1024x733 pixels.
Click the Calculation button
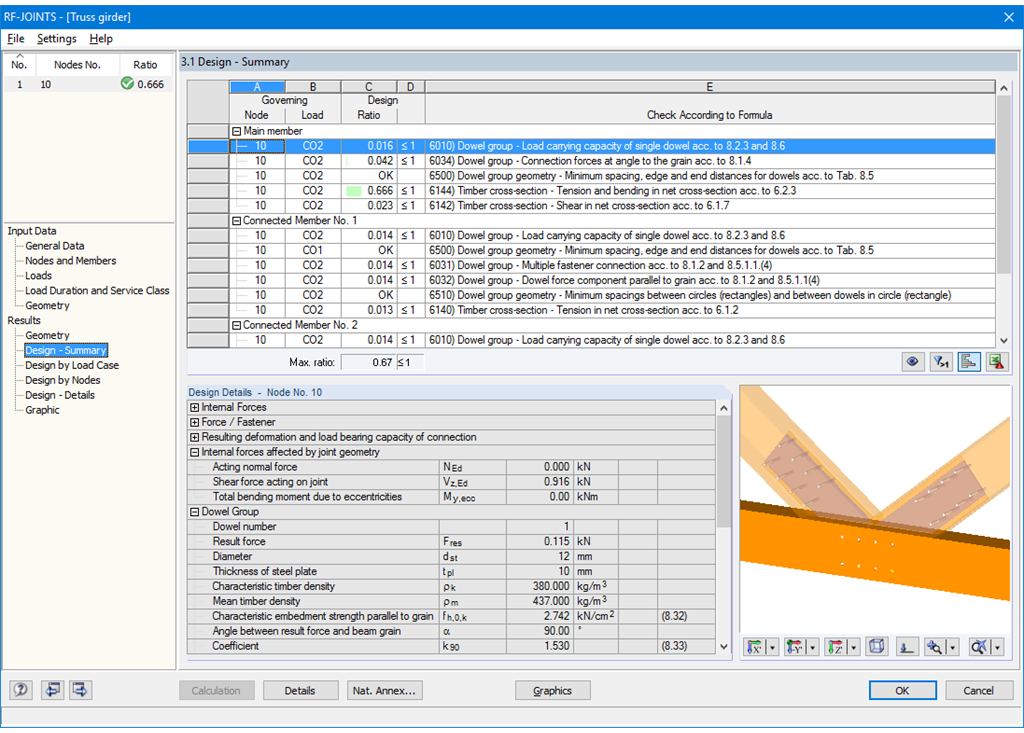(216, 691)
